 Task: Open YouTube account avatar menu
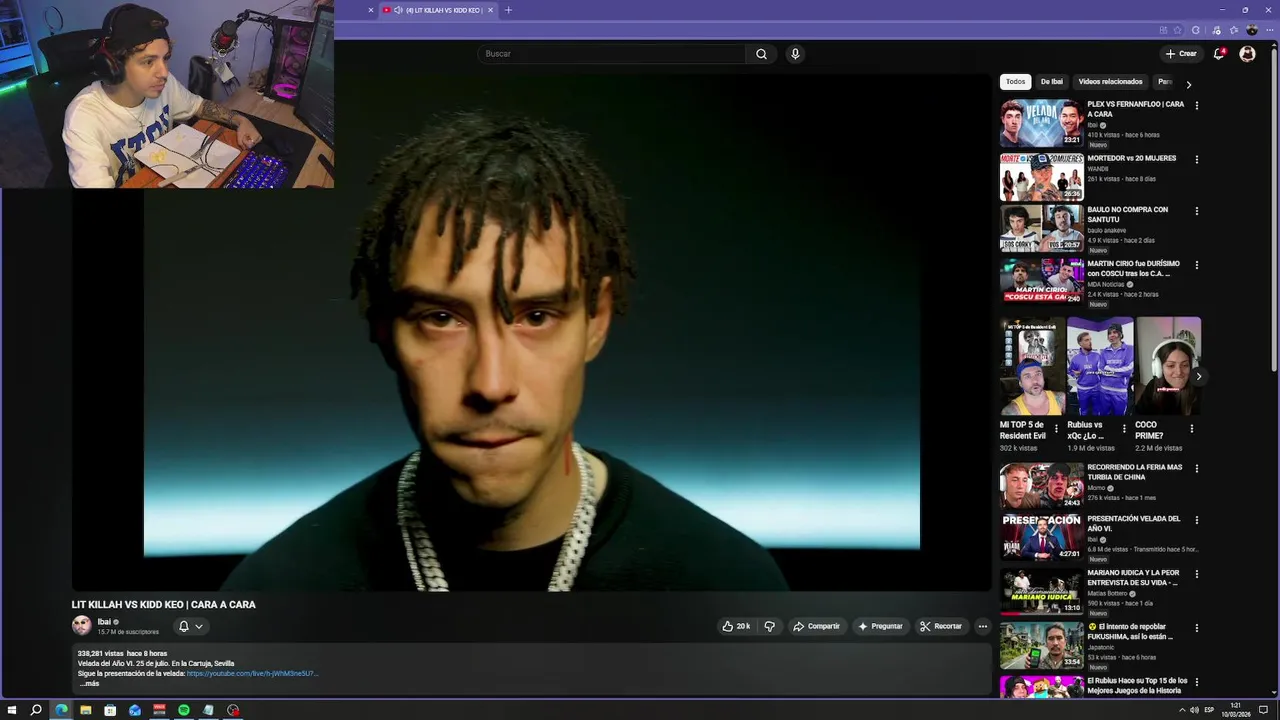click(x=1247, y=54)
